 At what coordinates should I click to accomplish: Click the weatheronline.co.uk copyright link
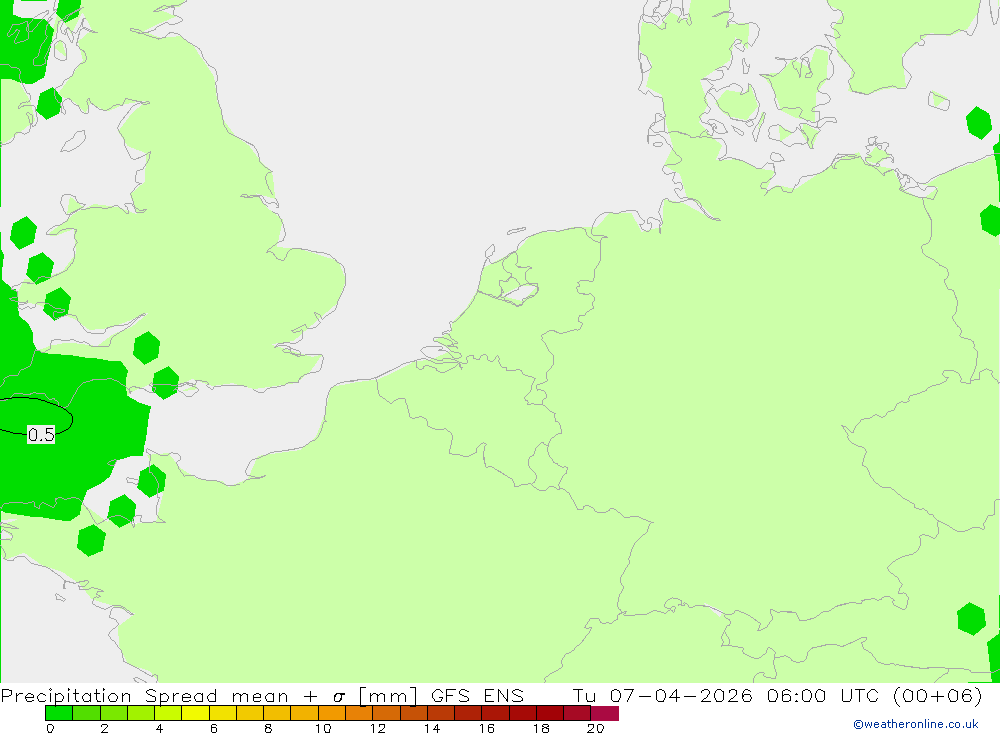tap(915, 724)
